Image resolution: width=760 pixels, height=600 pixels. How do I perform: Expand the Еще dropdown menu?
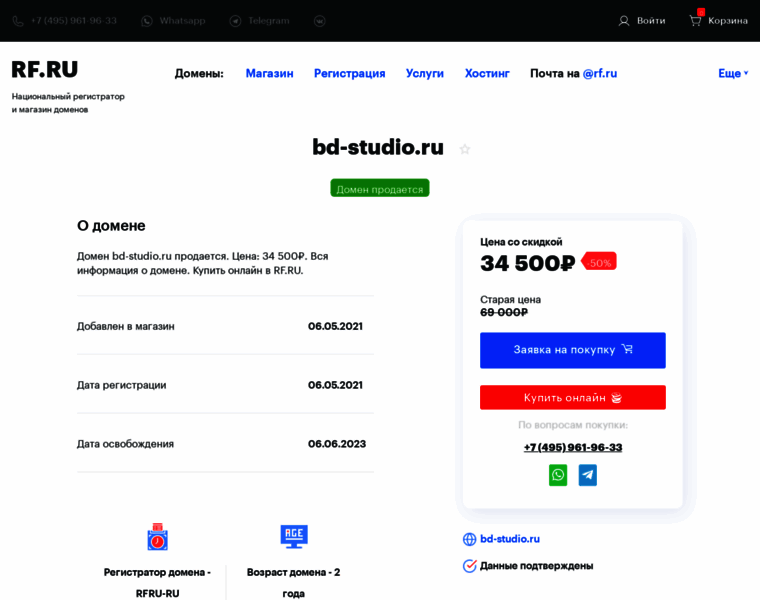(x=733, y=73)
